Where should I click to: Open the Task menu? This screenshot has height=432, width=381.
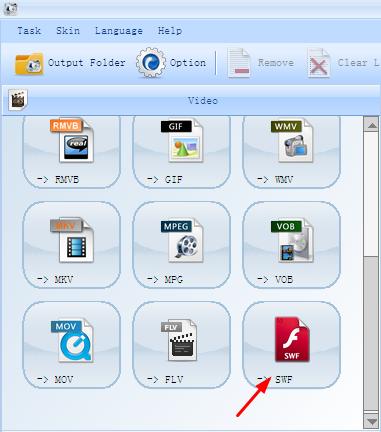(x=29, y=31)
